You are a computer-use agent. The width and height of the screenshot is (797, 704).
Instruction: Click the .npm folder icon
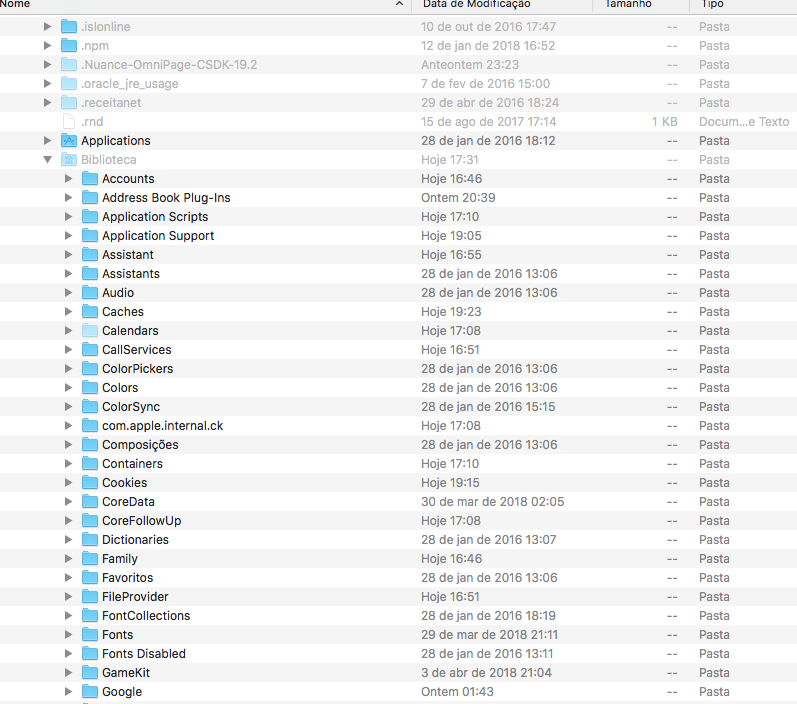69,45
